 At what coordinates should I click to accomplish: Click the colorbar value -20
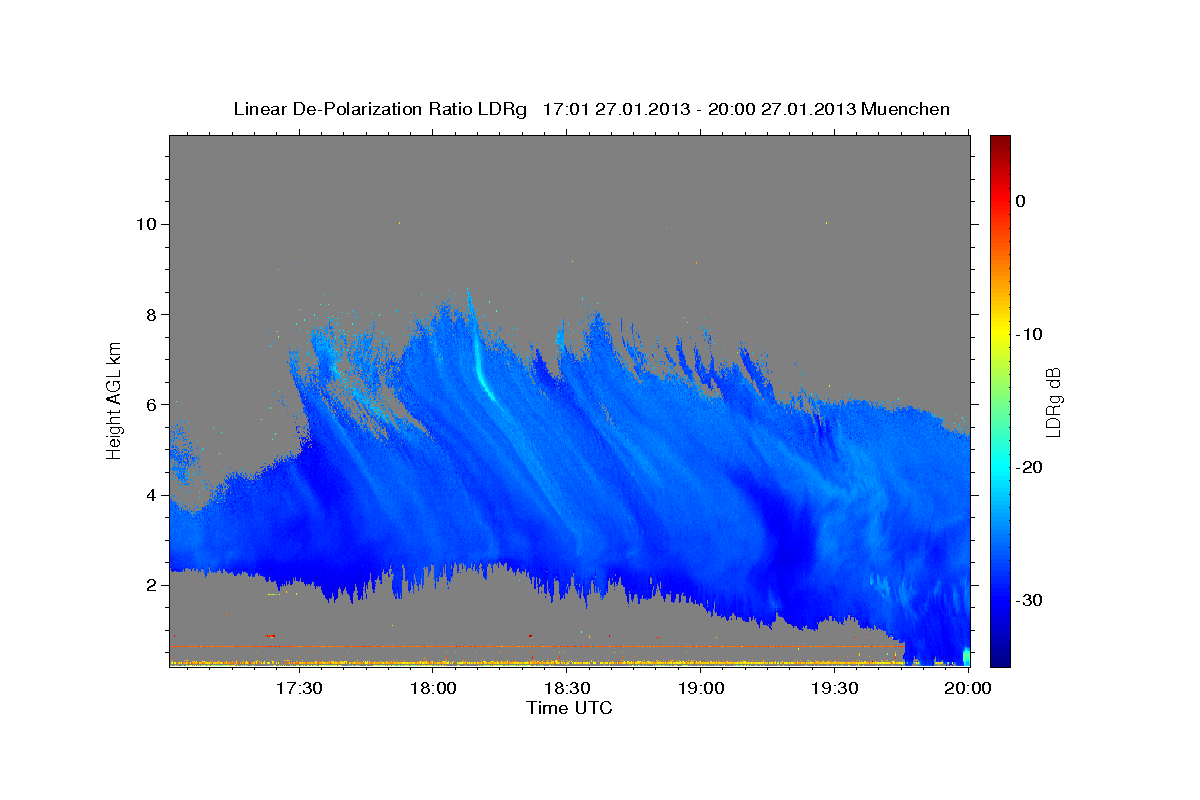pyautogui.click(x=1029, y=467)
